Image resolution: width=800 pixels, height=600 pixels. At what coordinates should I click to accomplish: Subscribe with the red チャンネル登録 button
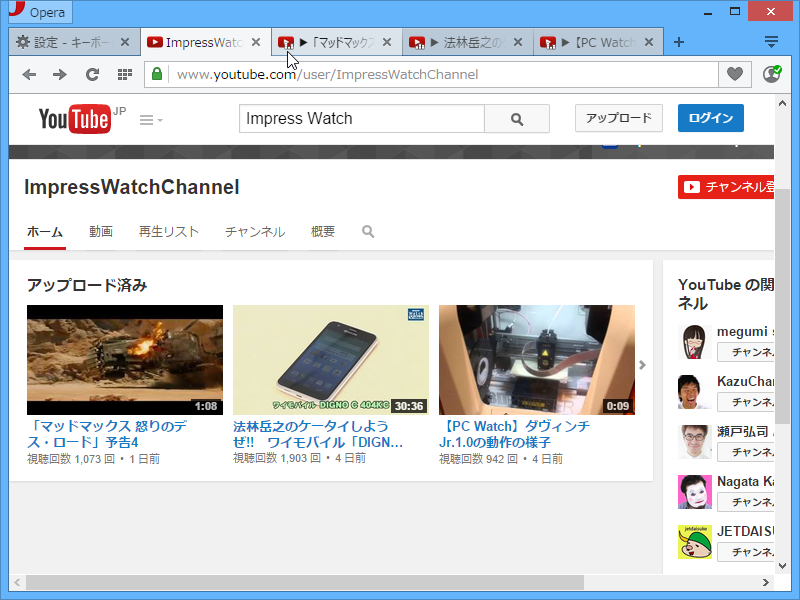click(726, 187)
